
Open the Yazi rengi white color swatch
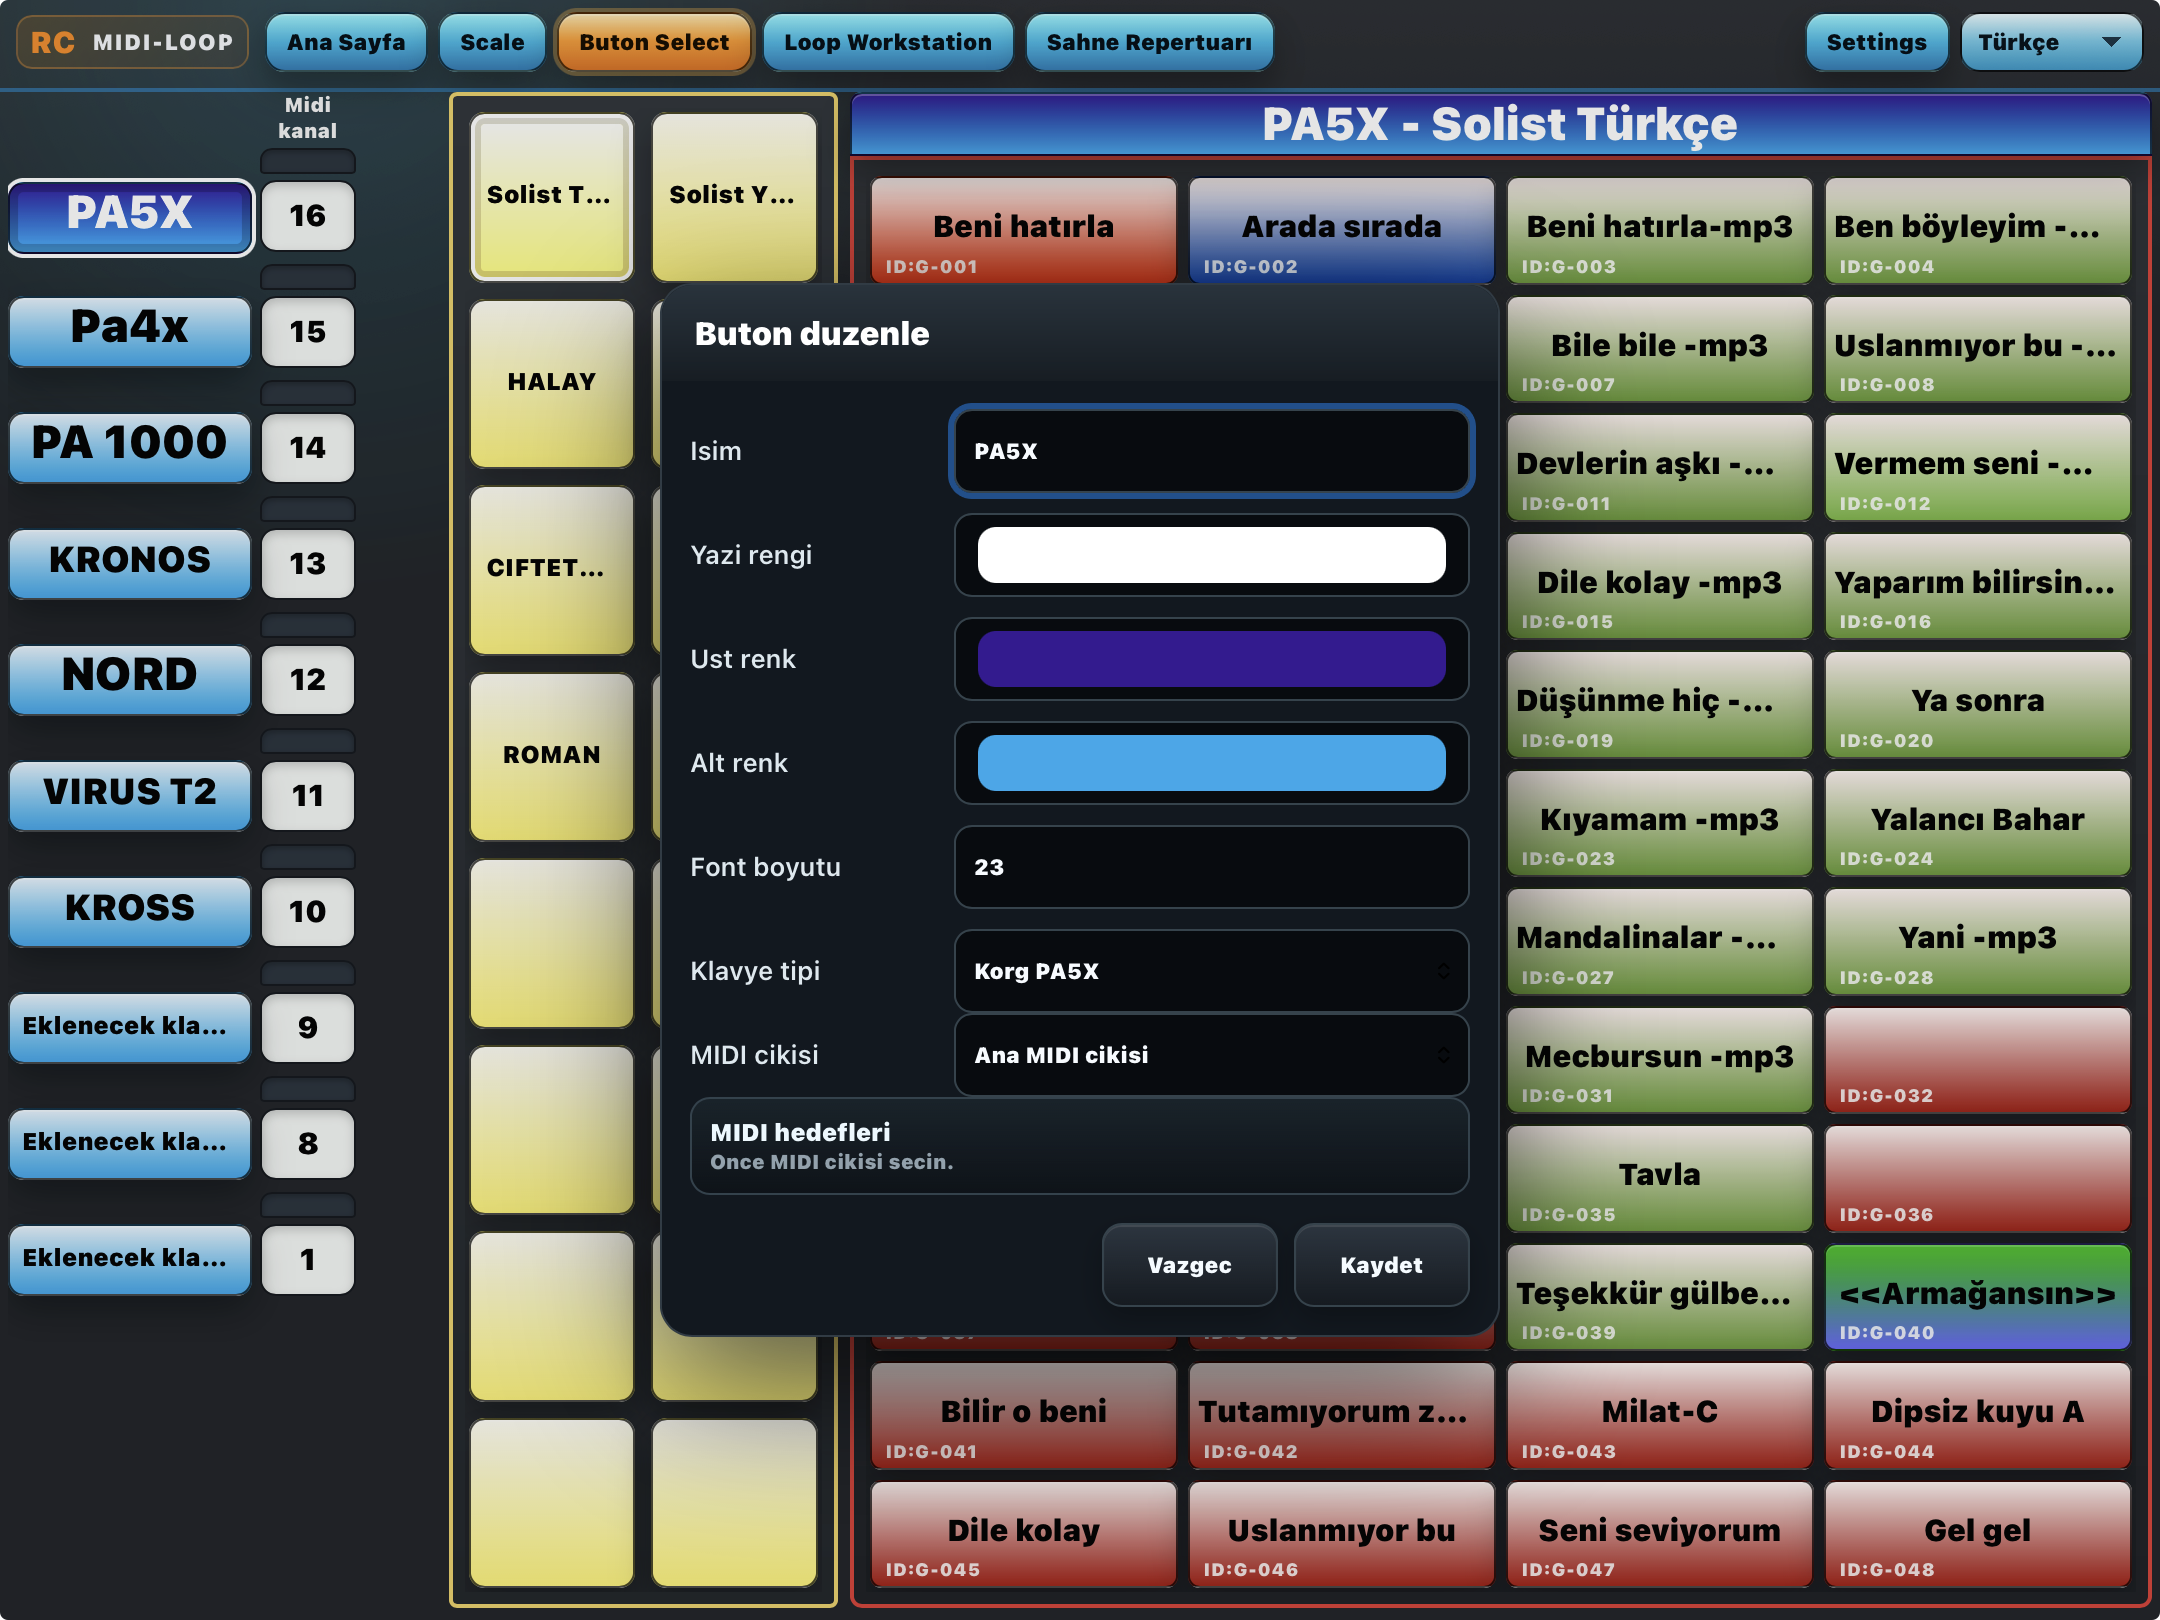pyautogui.click(x=1211, y=555)
